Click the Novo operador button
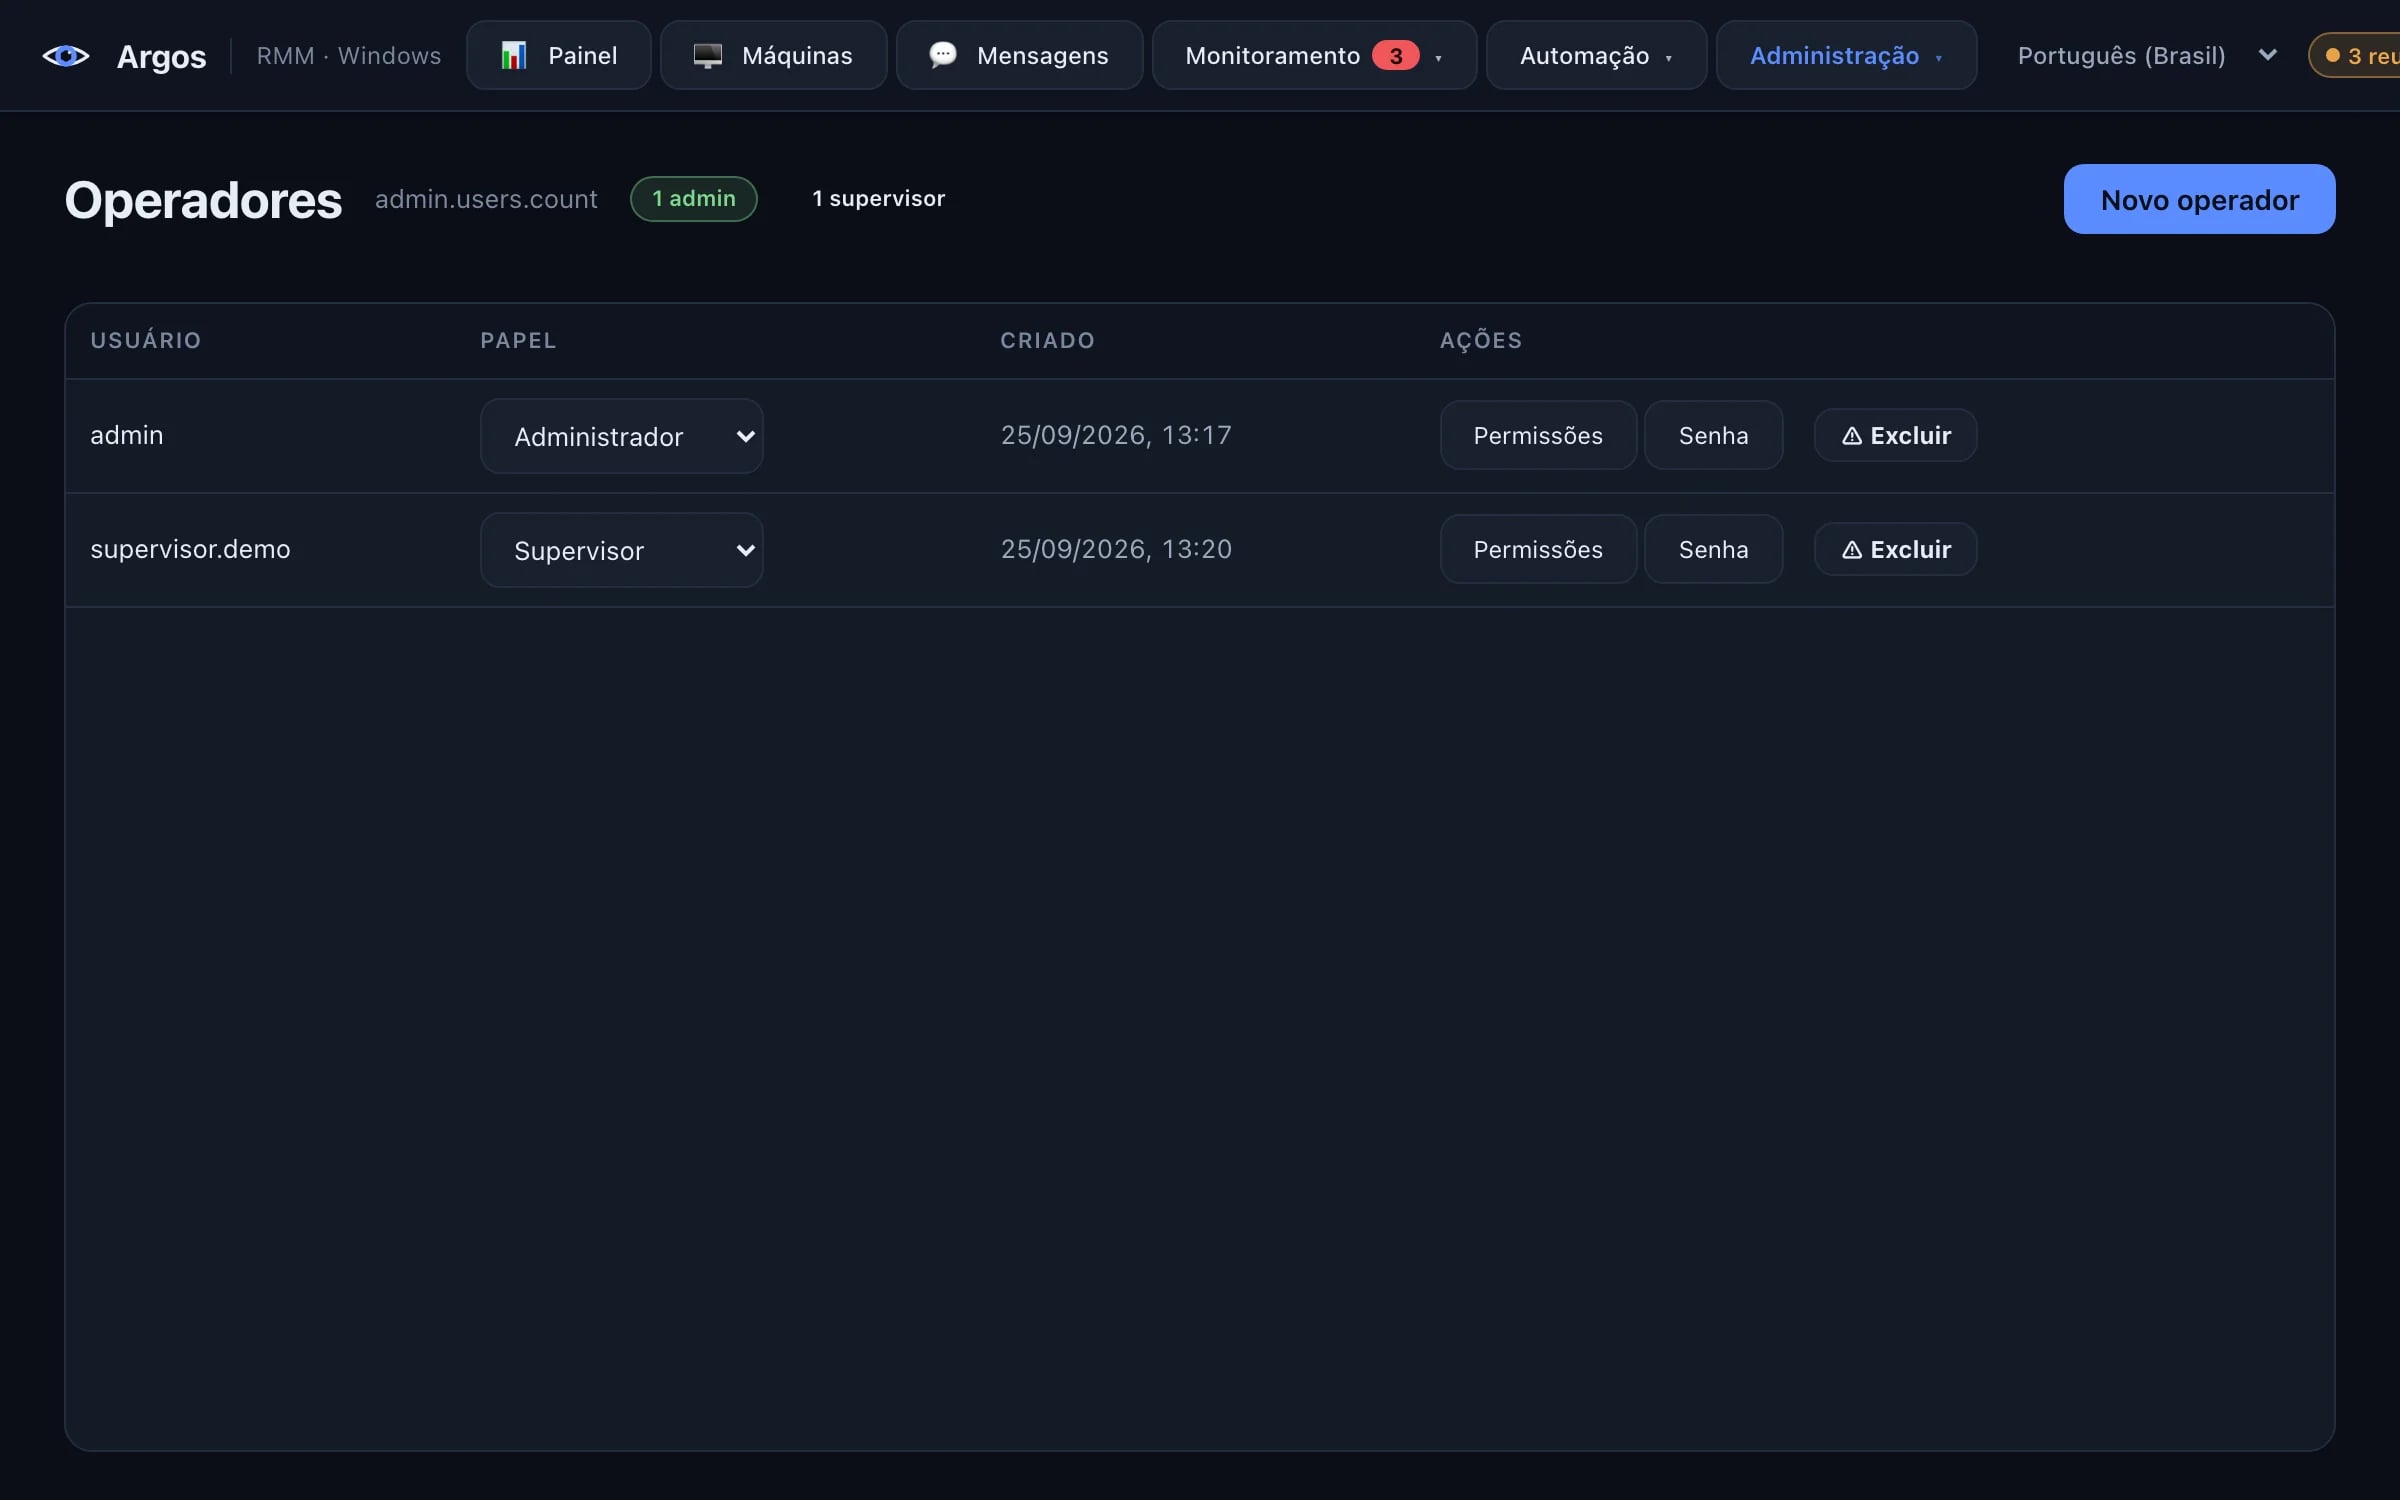The width and height of the screenshot is (2400, 1500). click(x=2199, y=199)
